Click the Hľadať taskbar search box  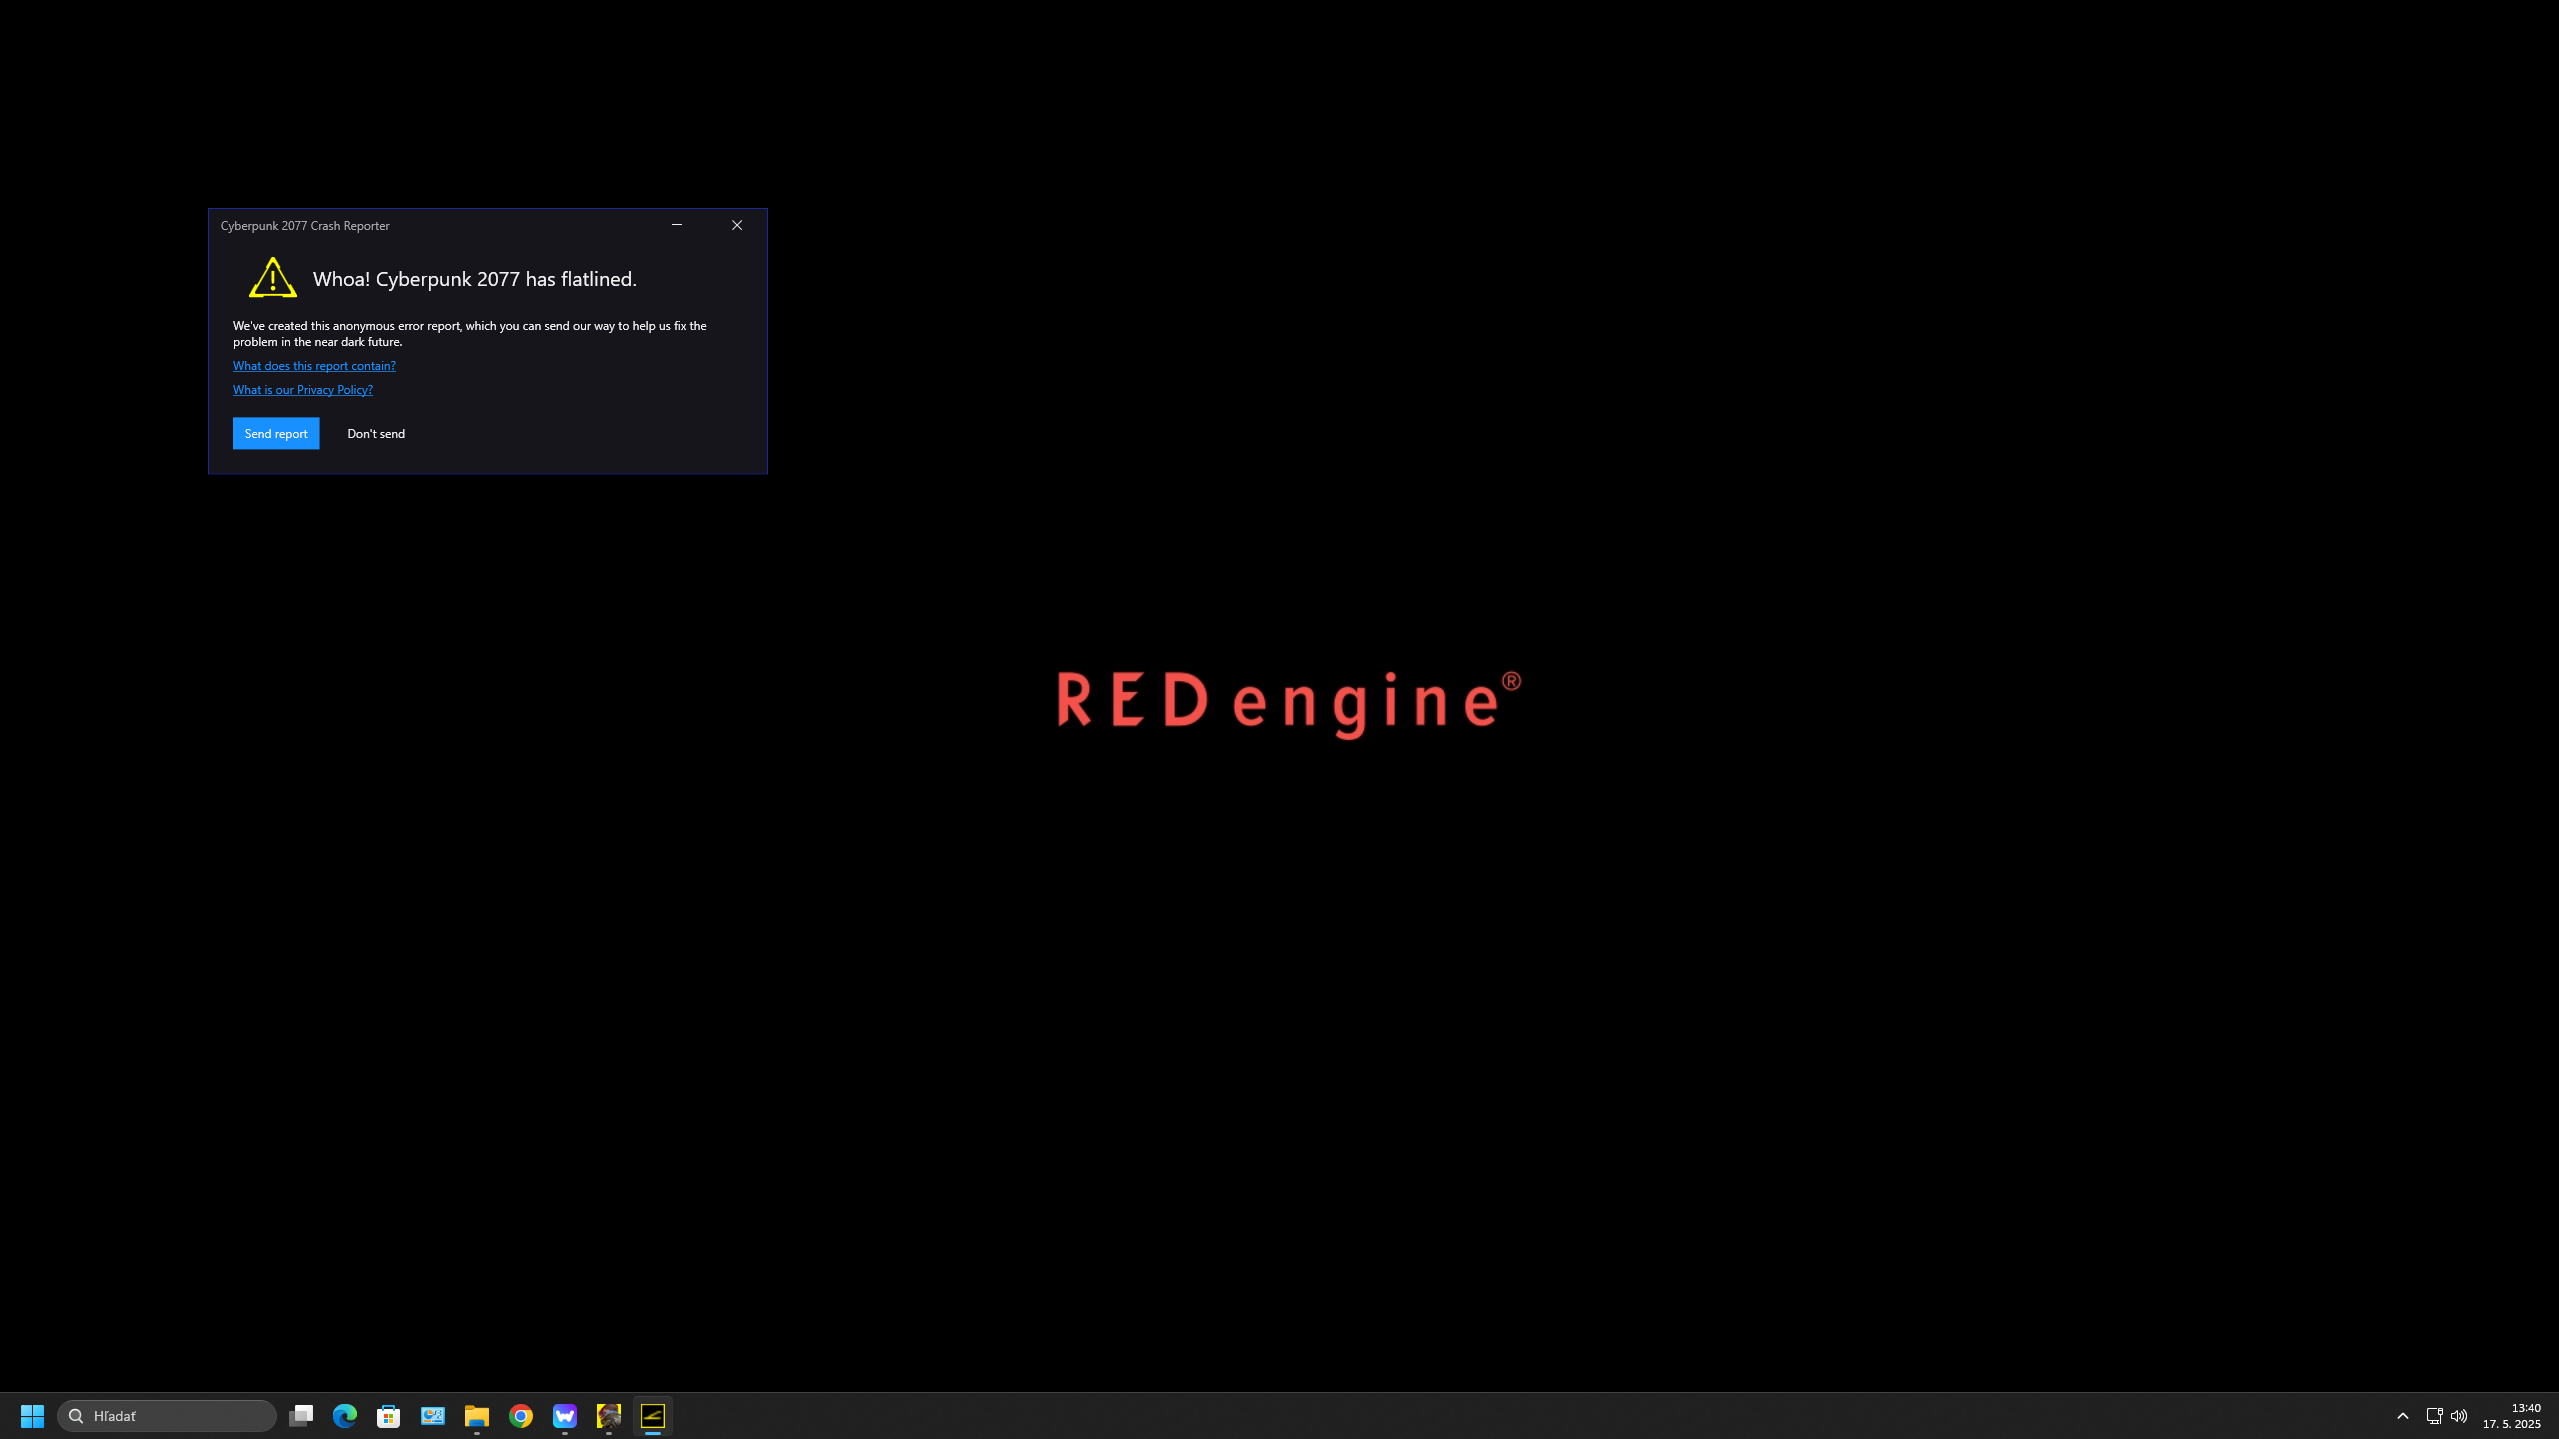click(x=167, y=1416)
